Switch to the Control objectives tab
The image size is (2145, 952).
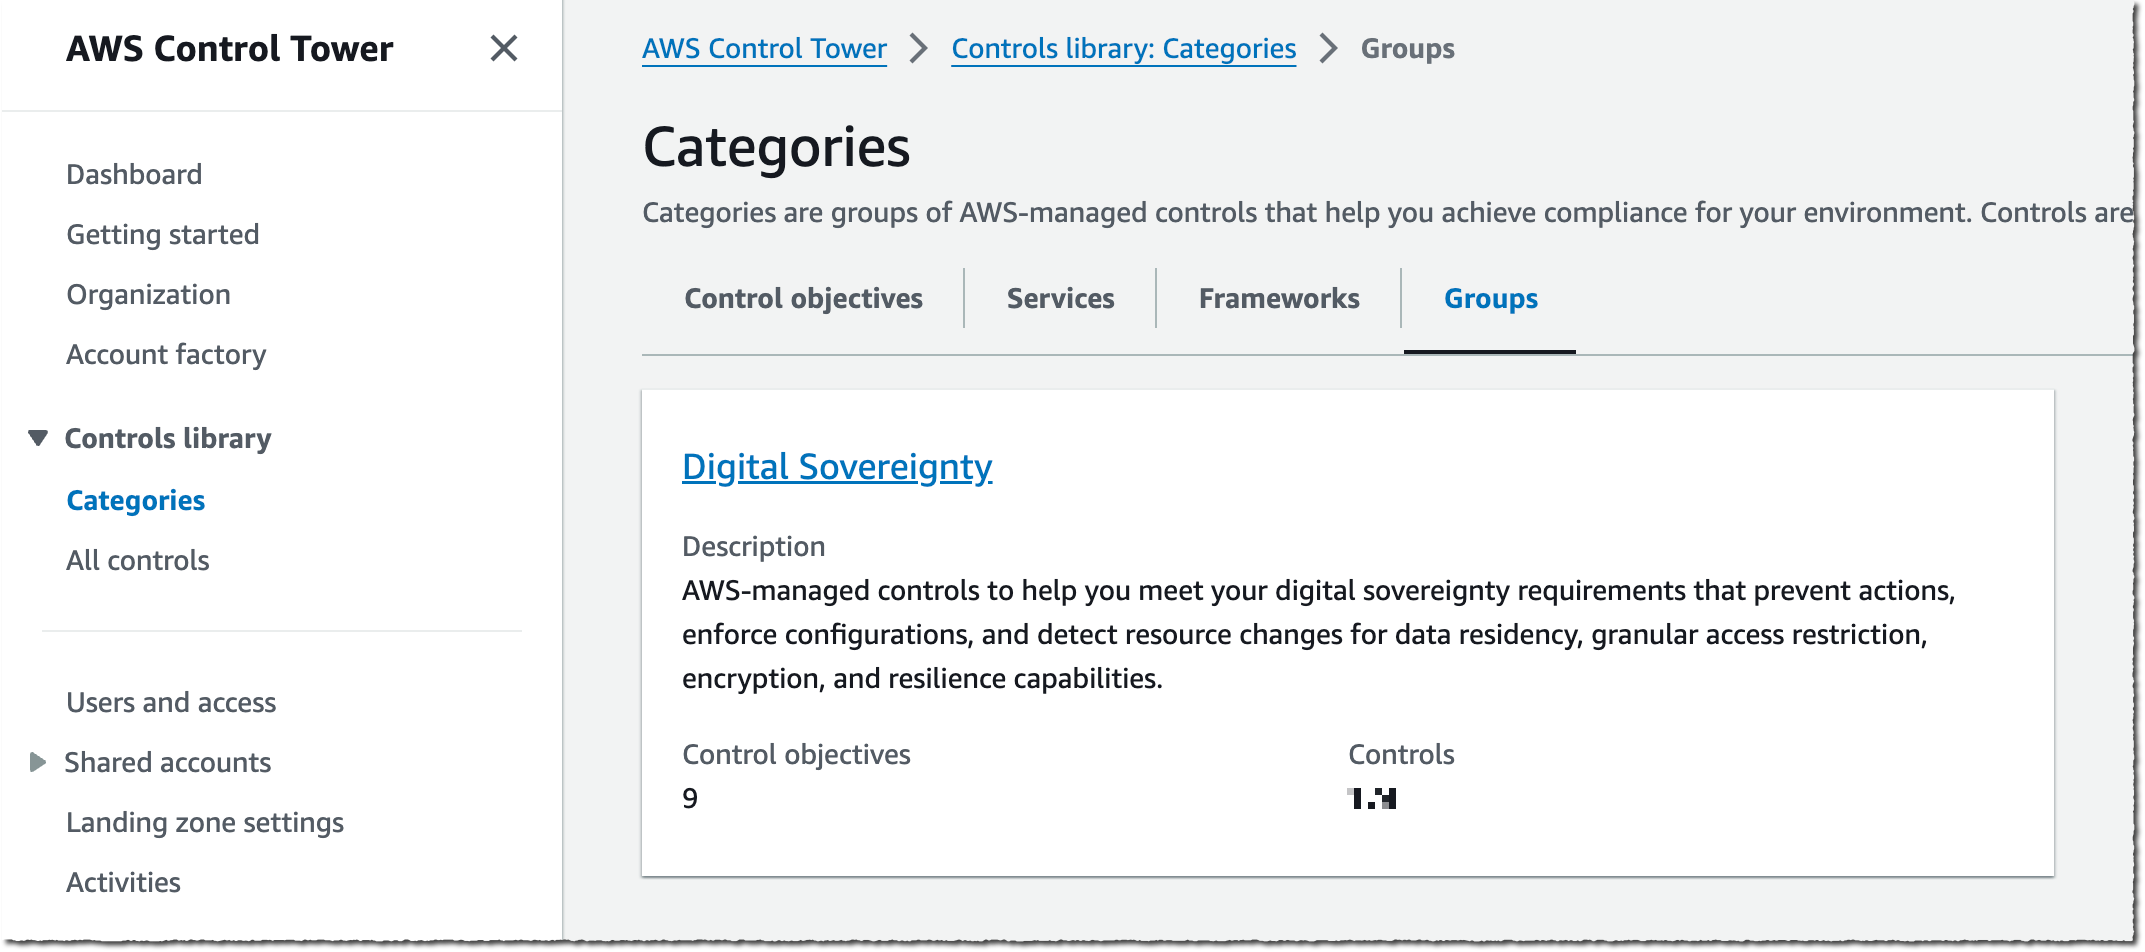(803, 298)
